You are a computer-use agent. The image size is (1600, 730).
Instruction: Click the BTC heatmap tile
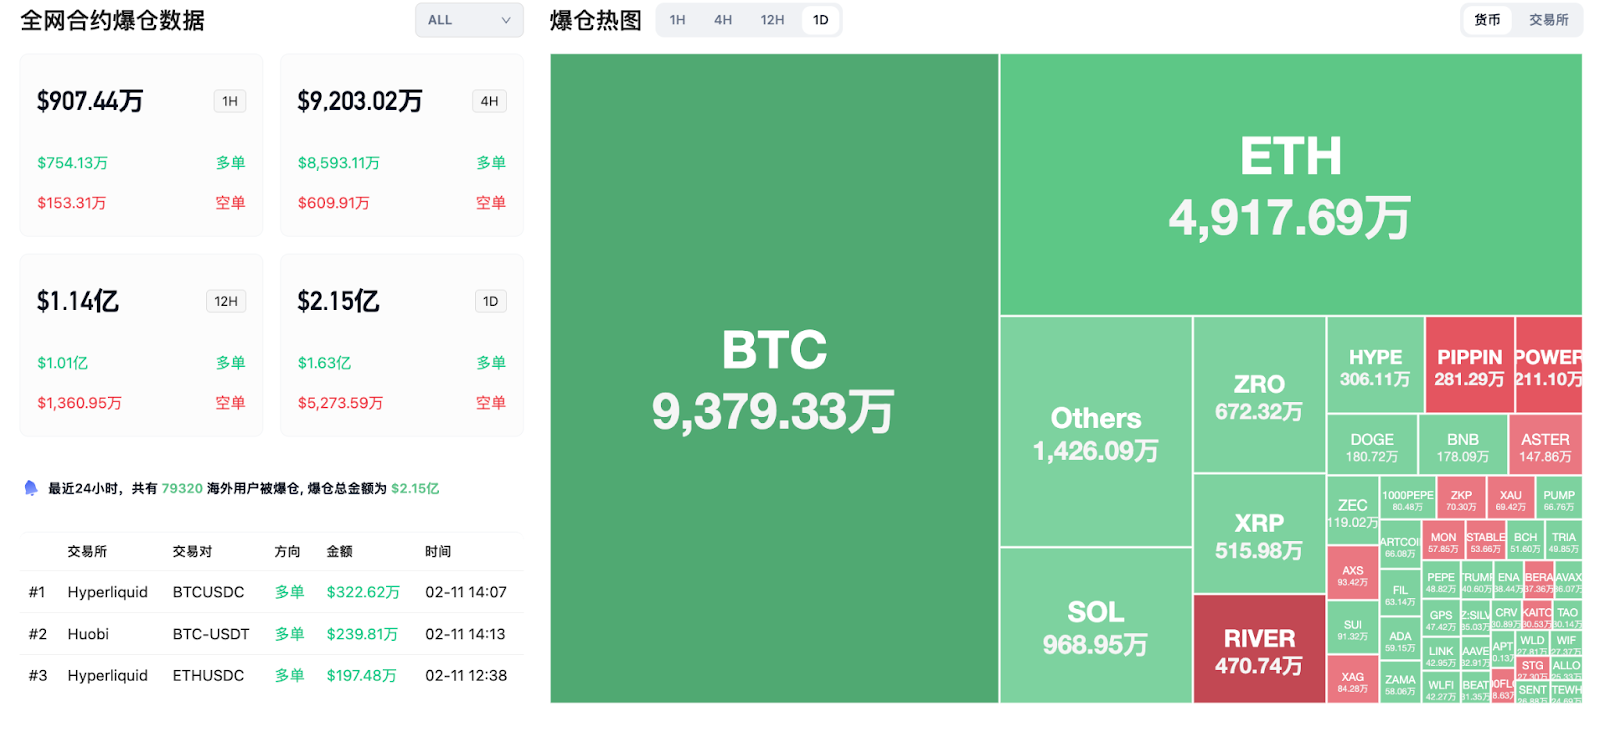click(774, 378)
